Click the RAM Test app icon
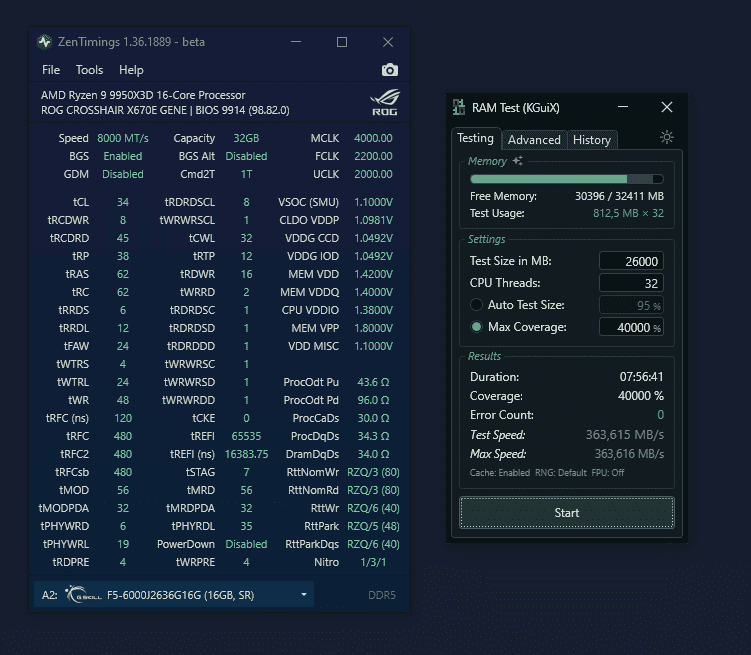The height and width of the screenshot is (655, 751). pos(459,107)
